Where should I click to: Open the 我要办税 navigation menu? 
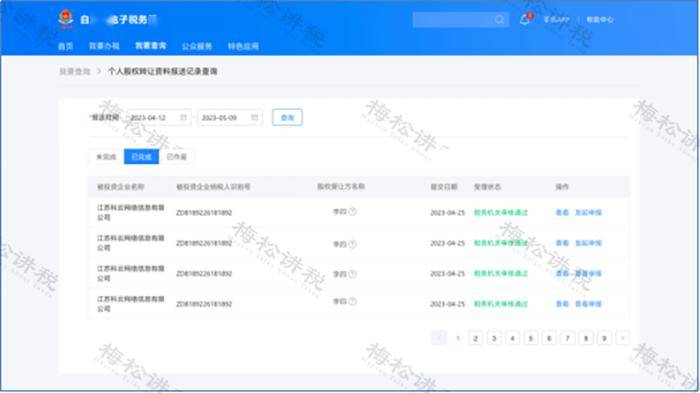[x=104, y=46]
